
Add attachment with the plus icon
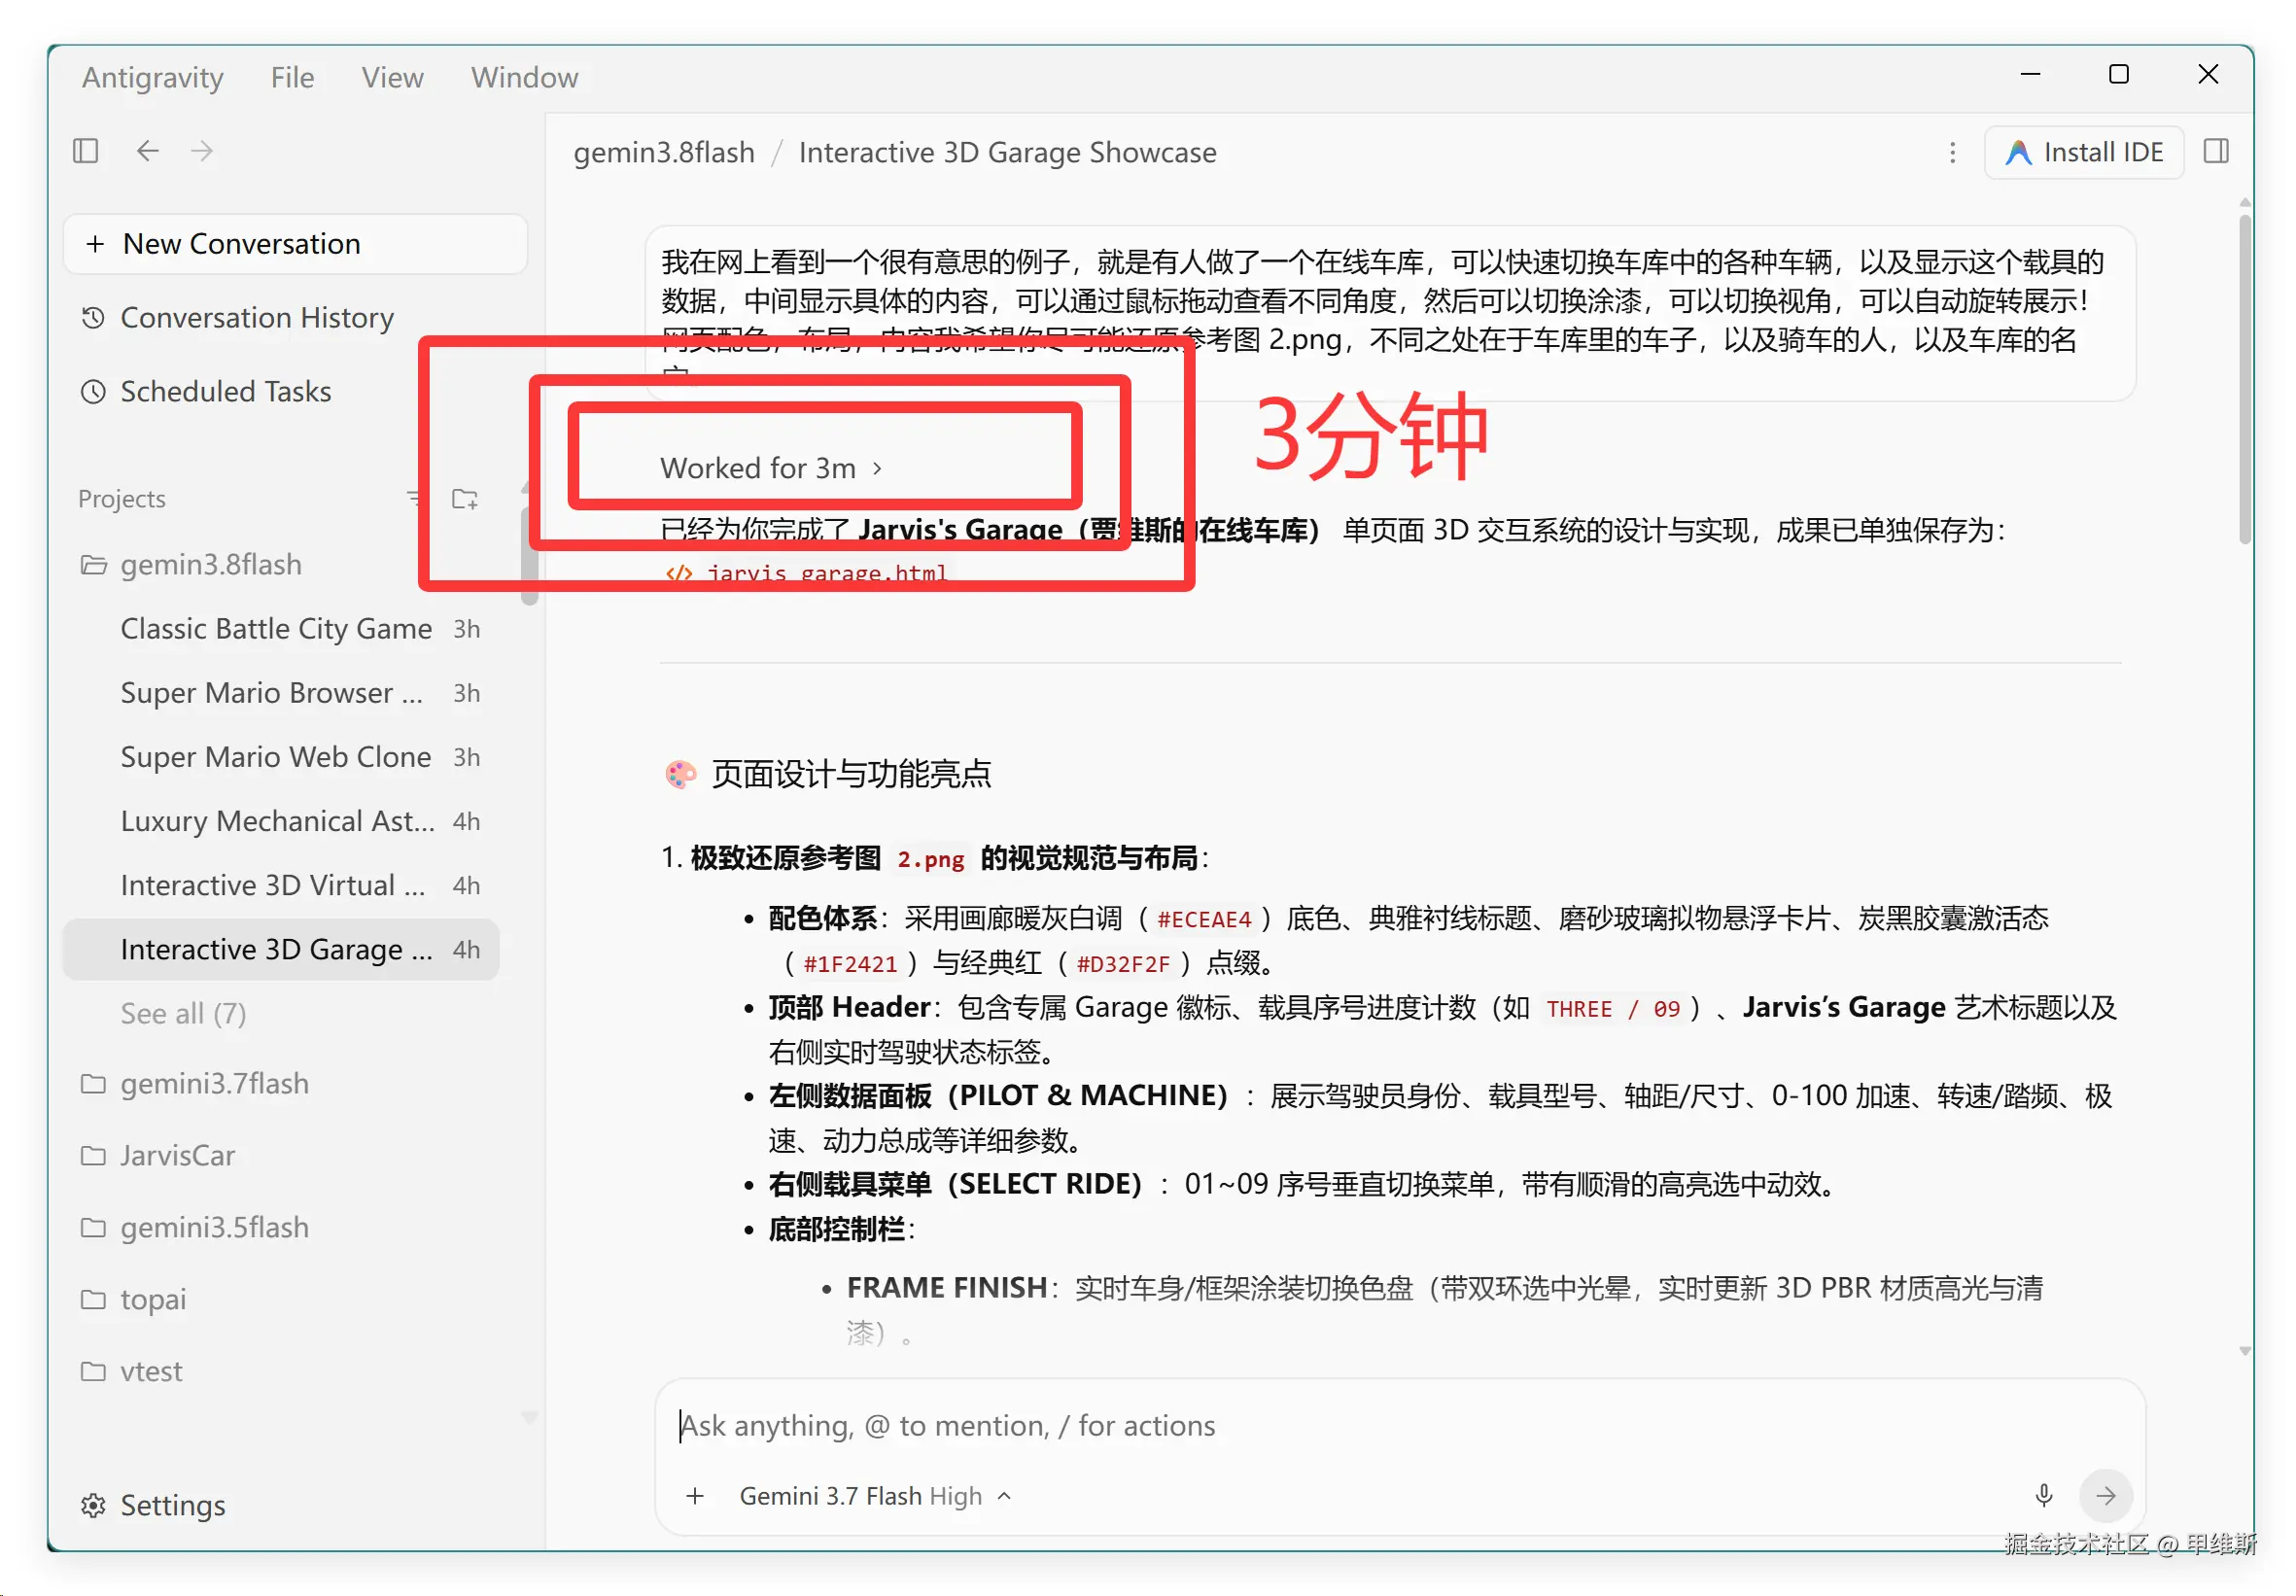pos(695,1495)
